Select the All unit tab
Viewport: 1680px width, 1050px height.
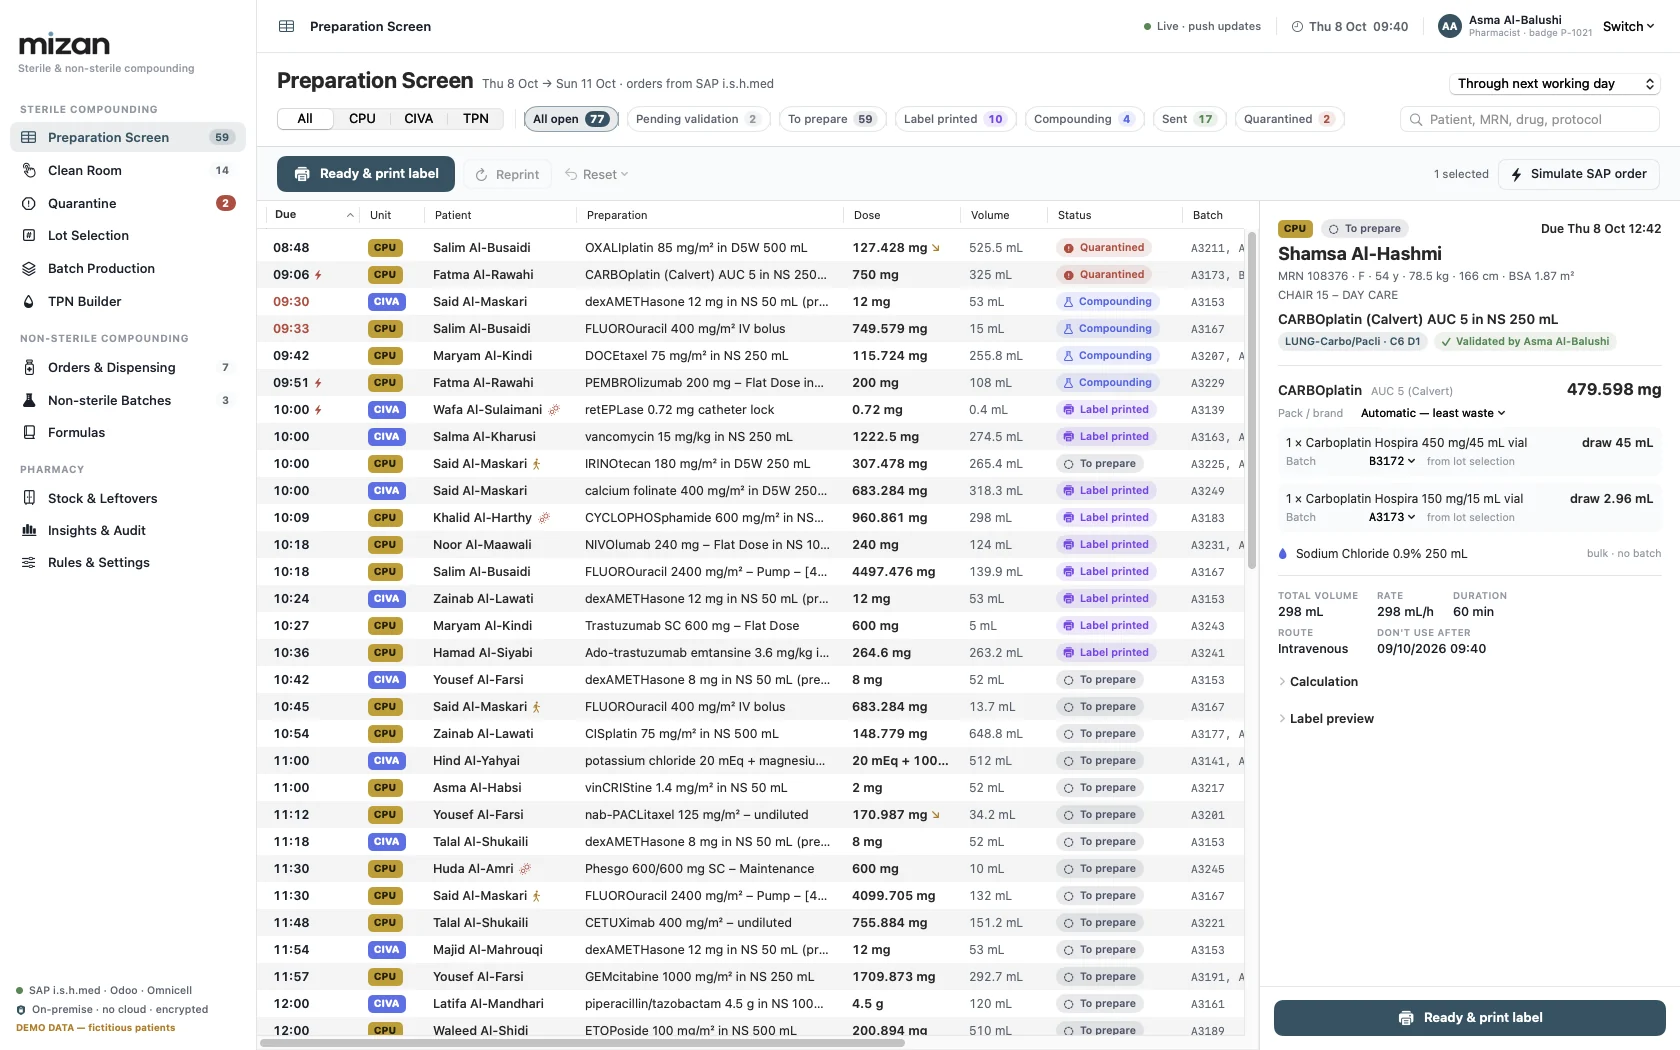305,119
